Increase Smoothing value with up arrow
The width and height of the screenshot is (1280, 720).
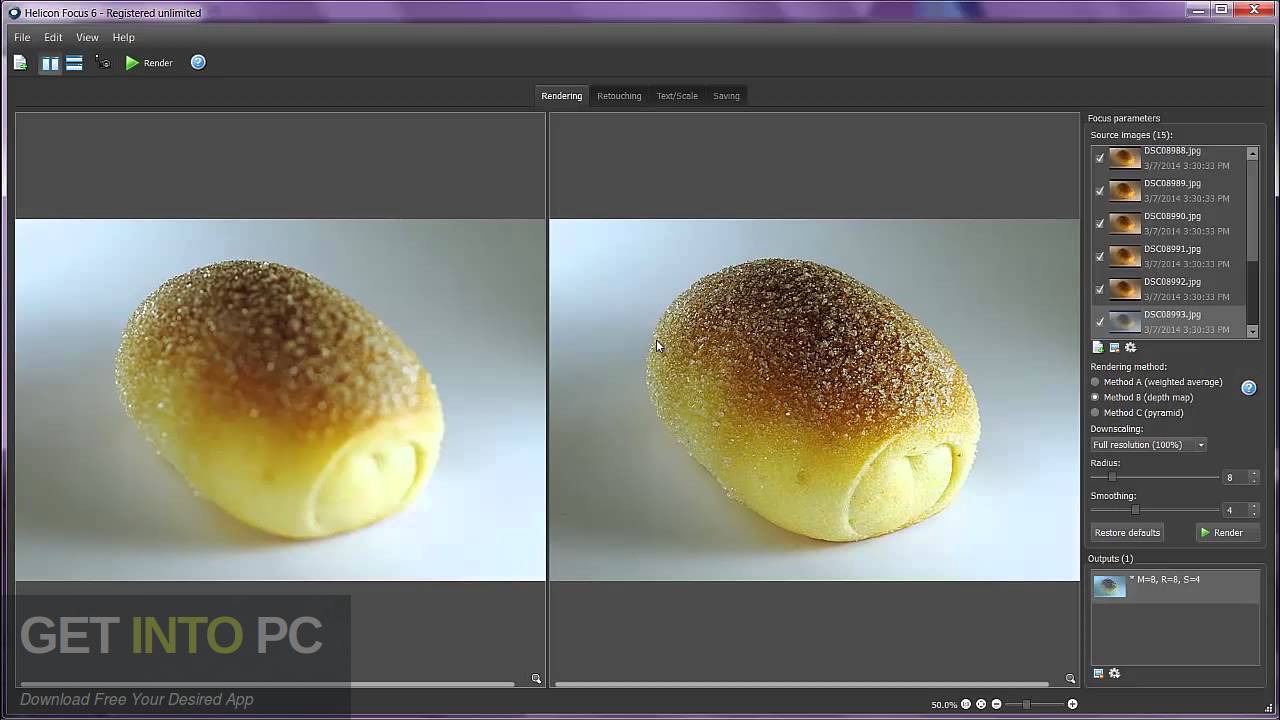click(1253, 506)
